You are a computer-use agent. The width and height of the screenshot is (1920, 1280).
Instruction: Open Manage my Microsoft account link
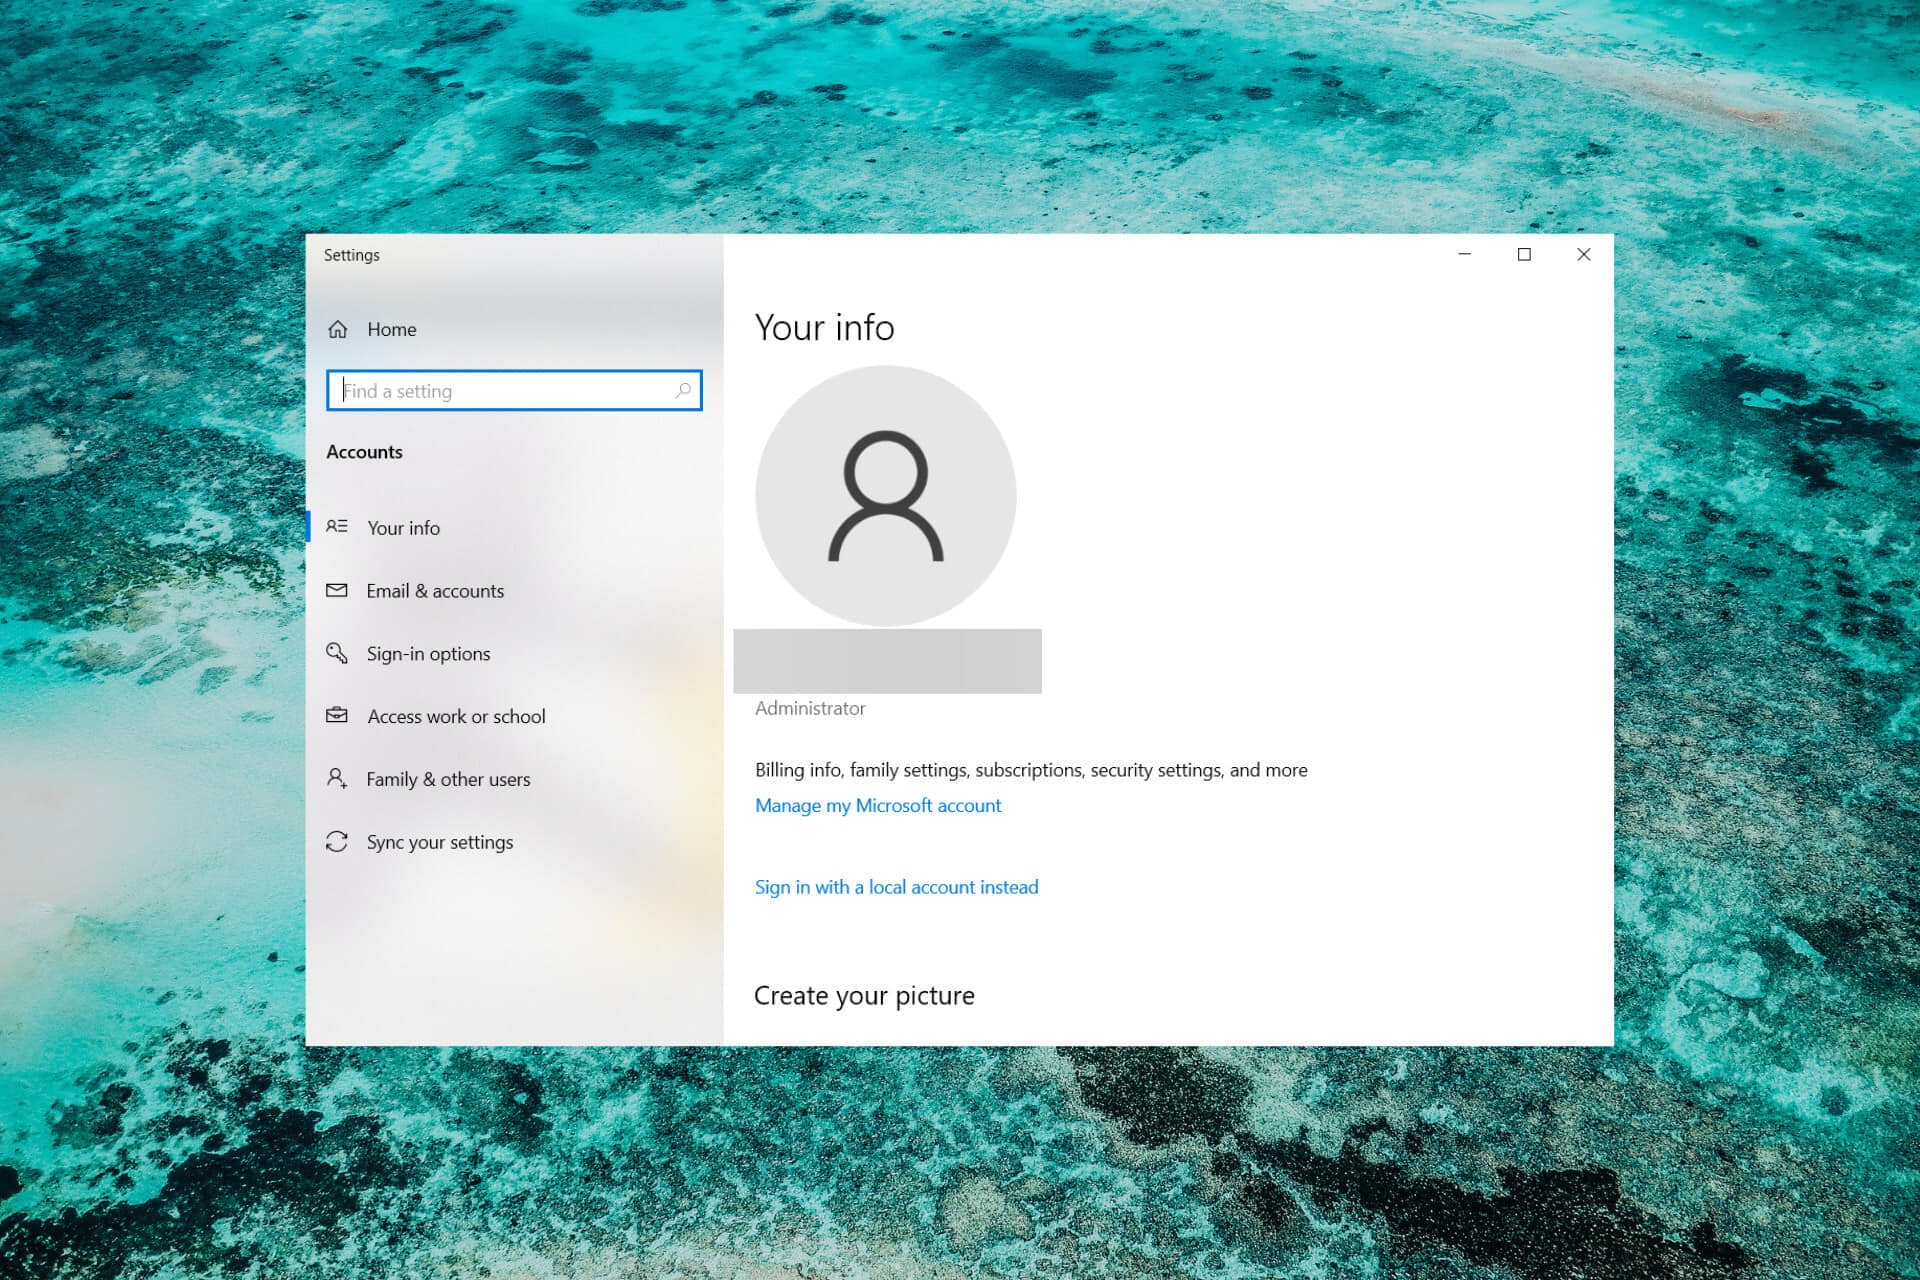point(877,804)
